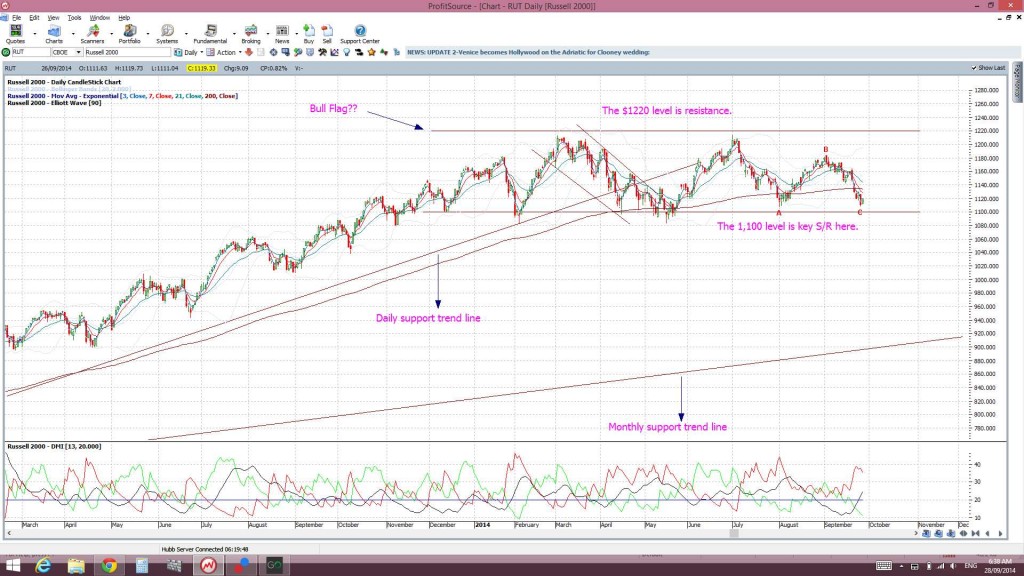Click the red down-arrow toolbar icon
The height and width of the screenshot is (576, 1024).
tap(249, 52)
